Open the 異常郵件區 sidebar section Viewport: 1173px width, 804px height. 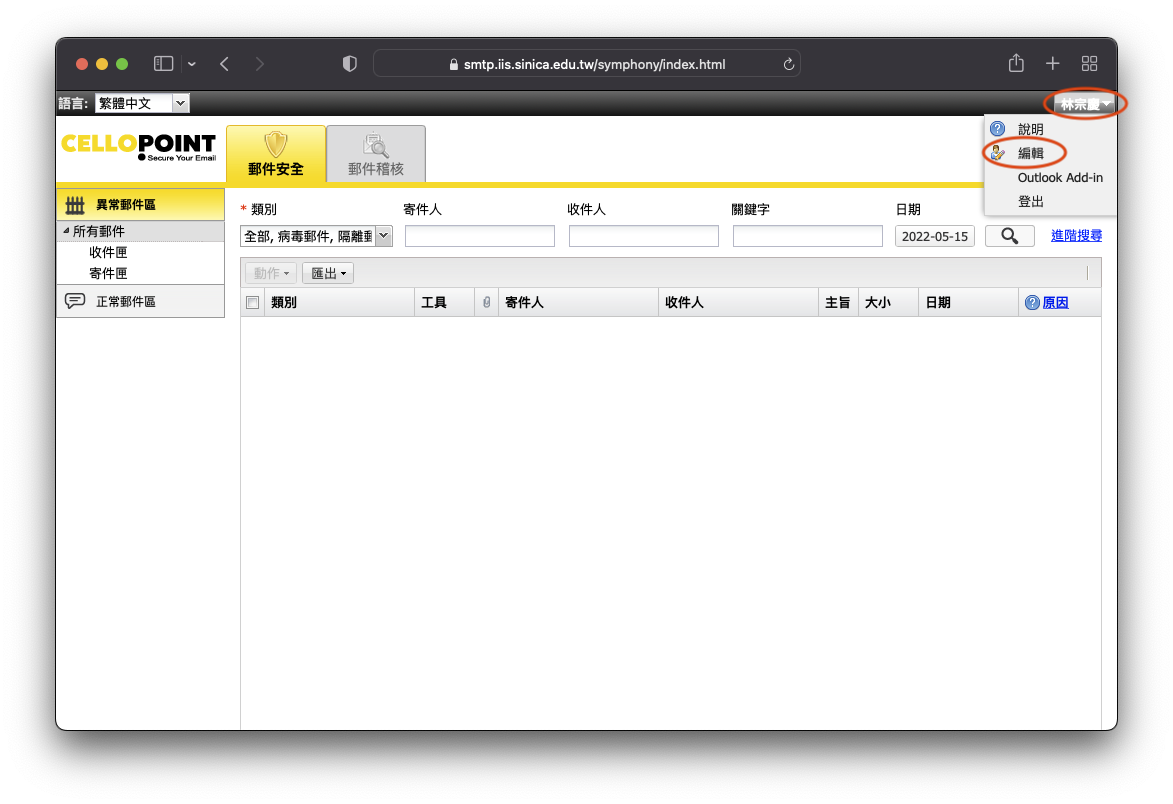(x=141, y=204)
